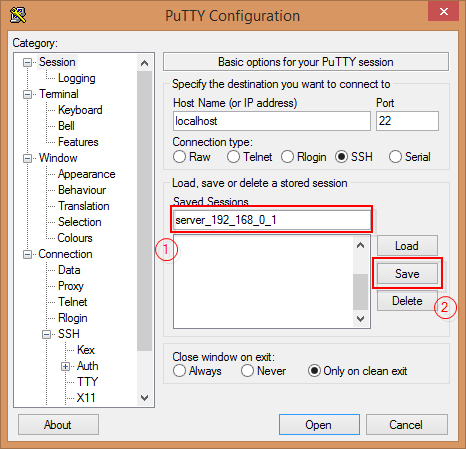Open the Selection category
This screenshot has width=466, height=449.
80,222
